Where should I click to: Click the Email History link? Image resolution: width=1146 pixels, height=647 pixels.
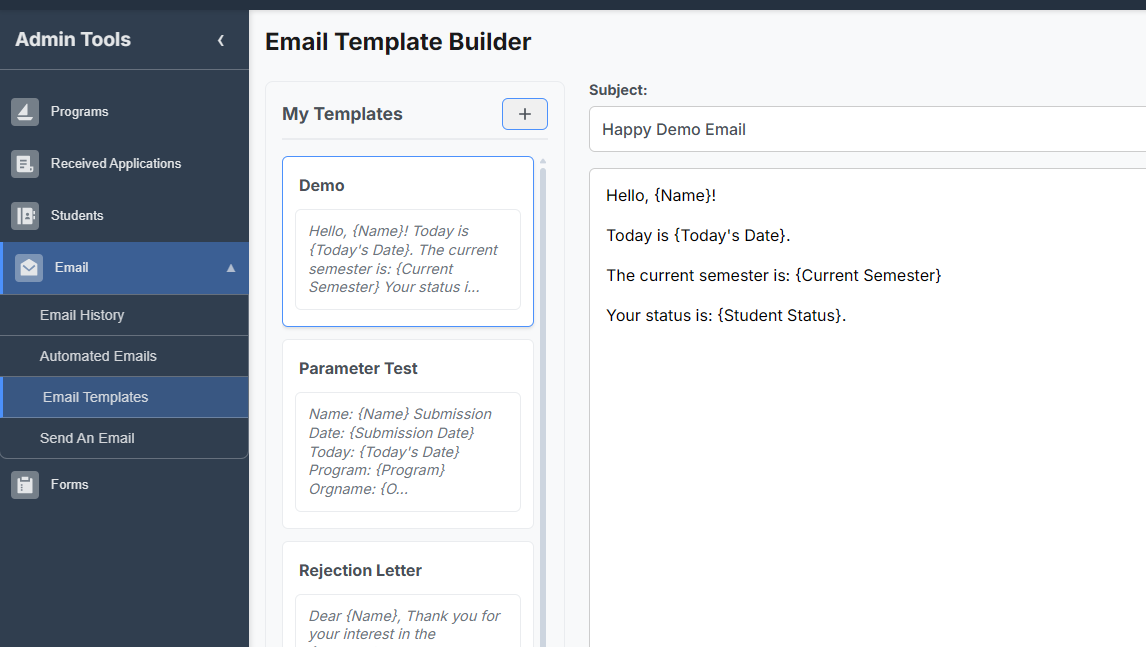tap(83, 314)
